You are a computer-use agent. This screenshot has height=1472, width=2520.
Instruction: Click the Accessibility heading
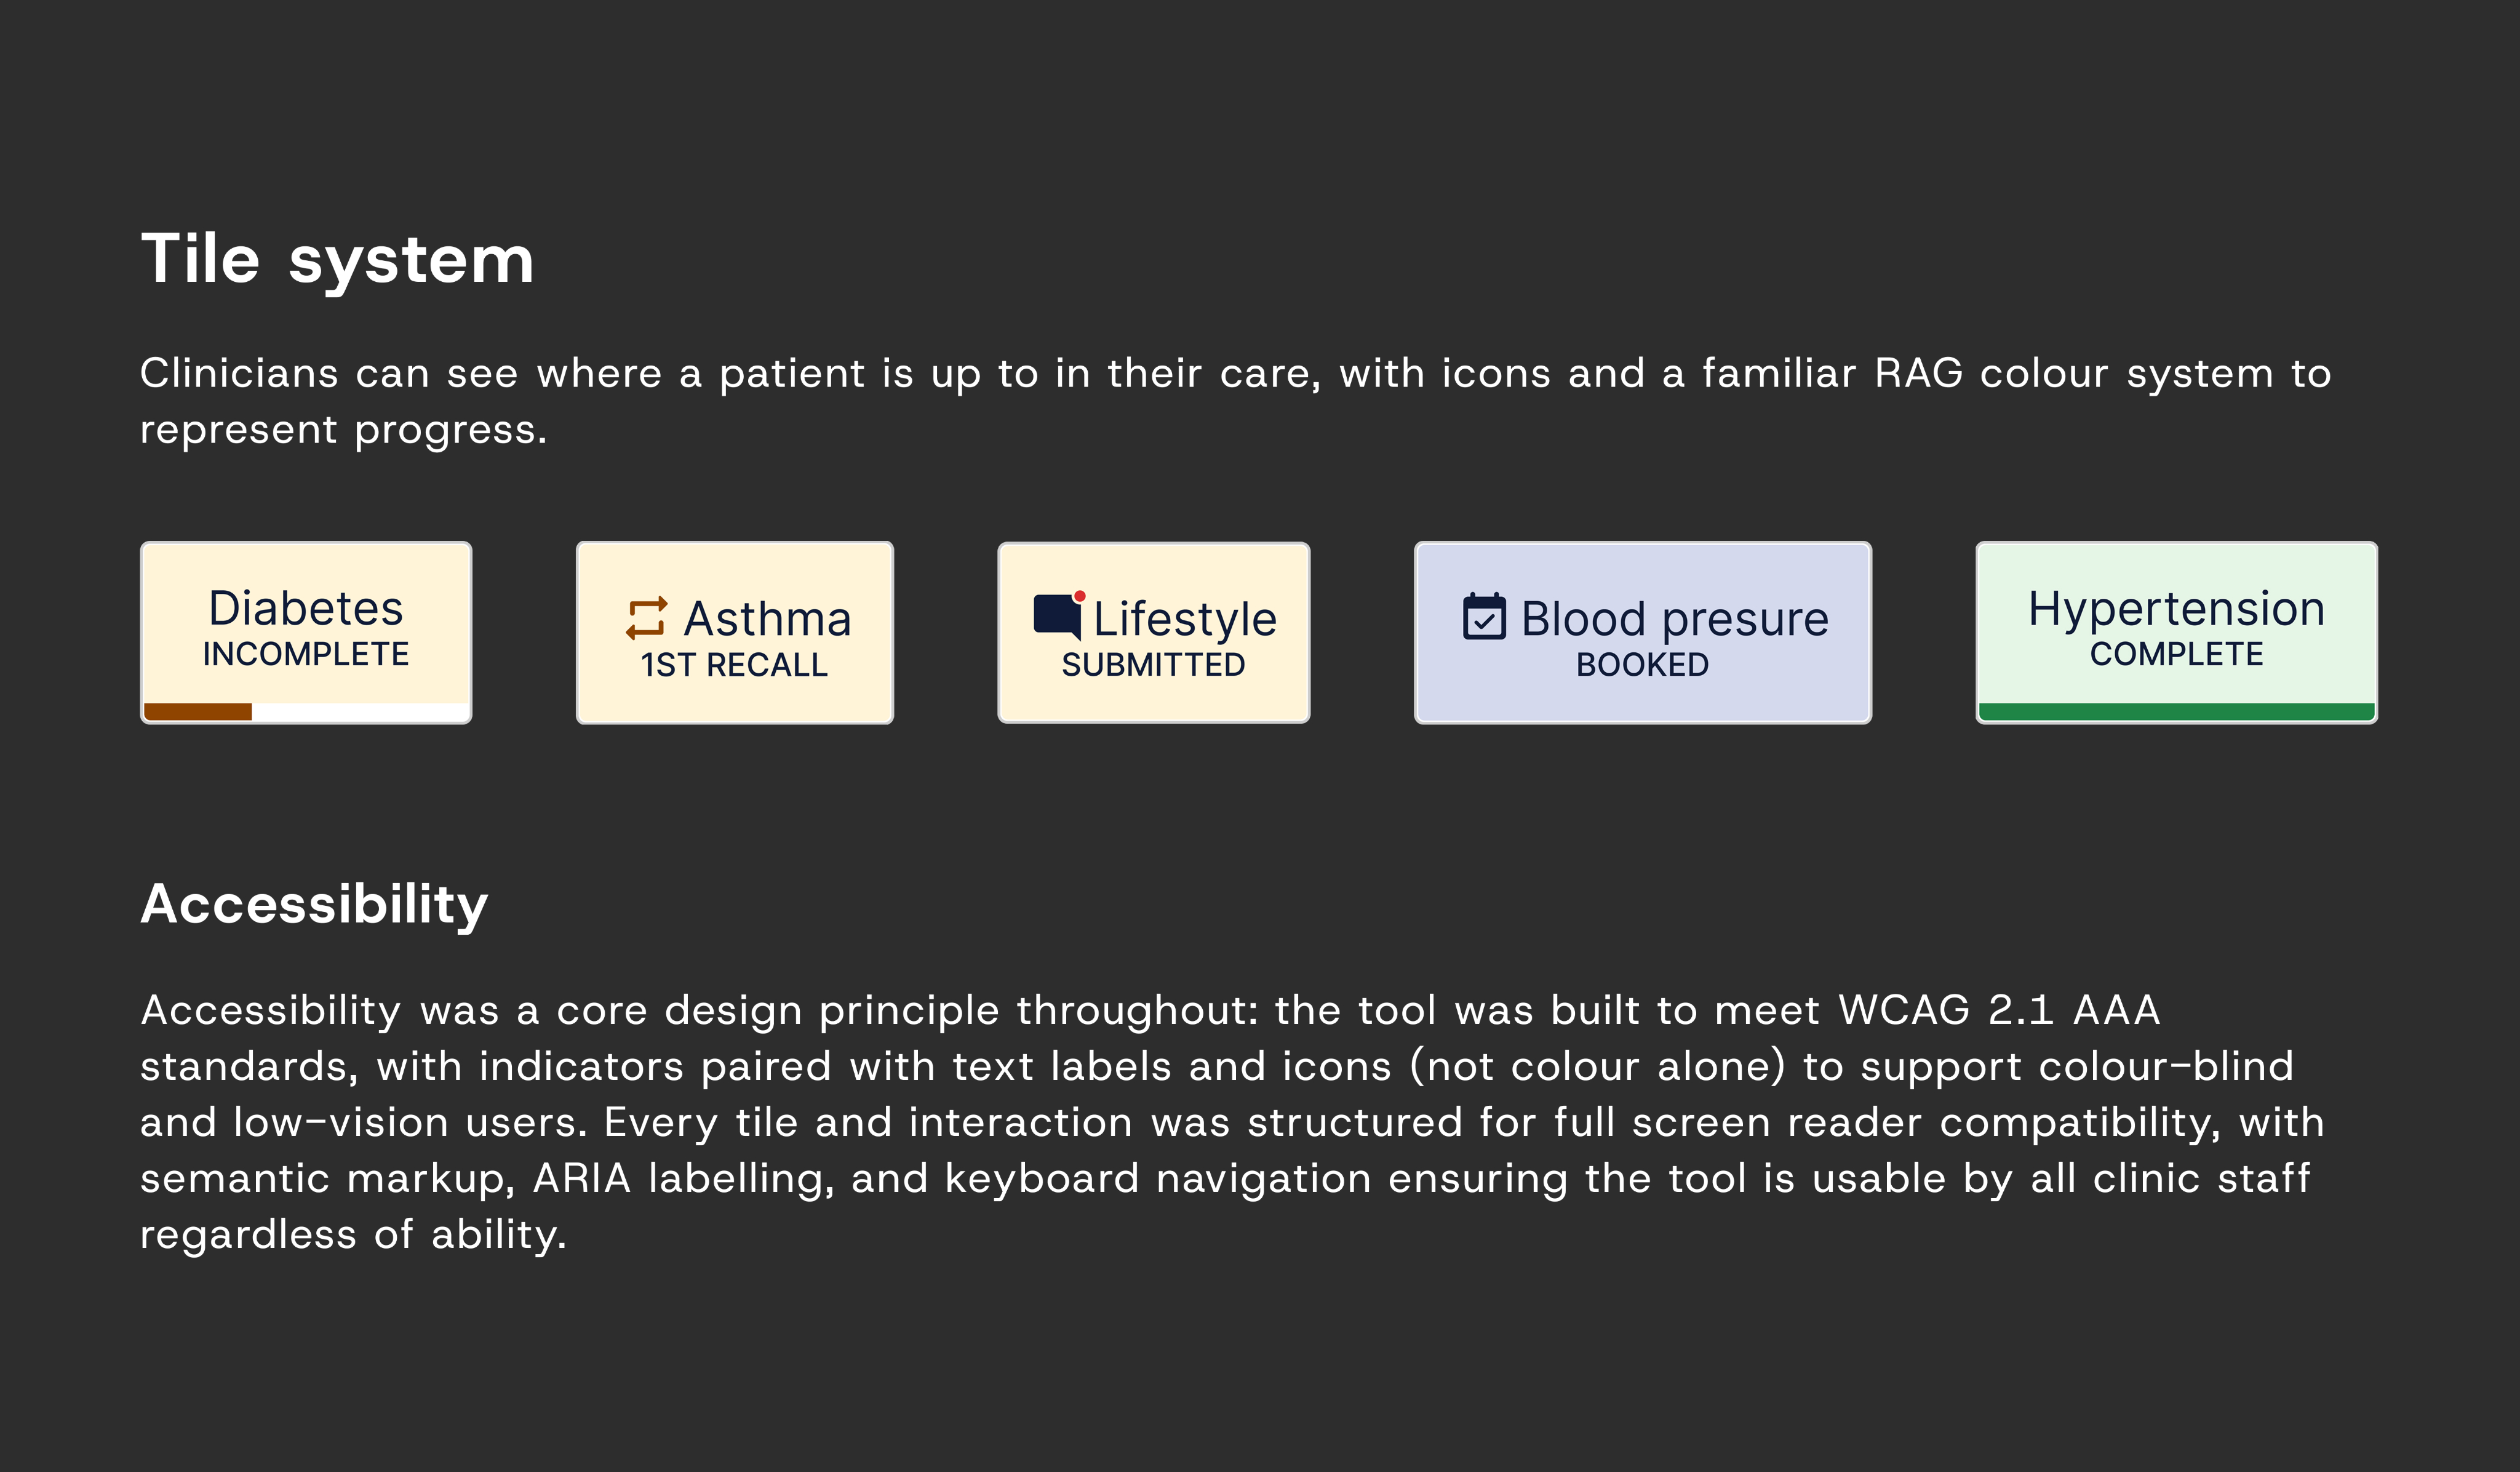tap(314, 905)
